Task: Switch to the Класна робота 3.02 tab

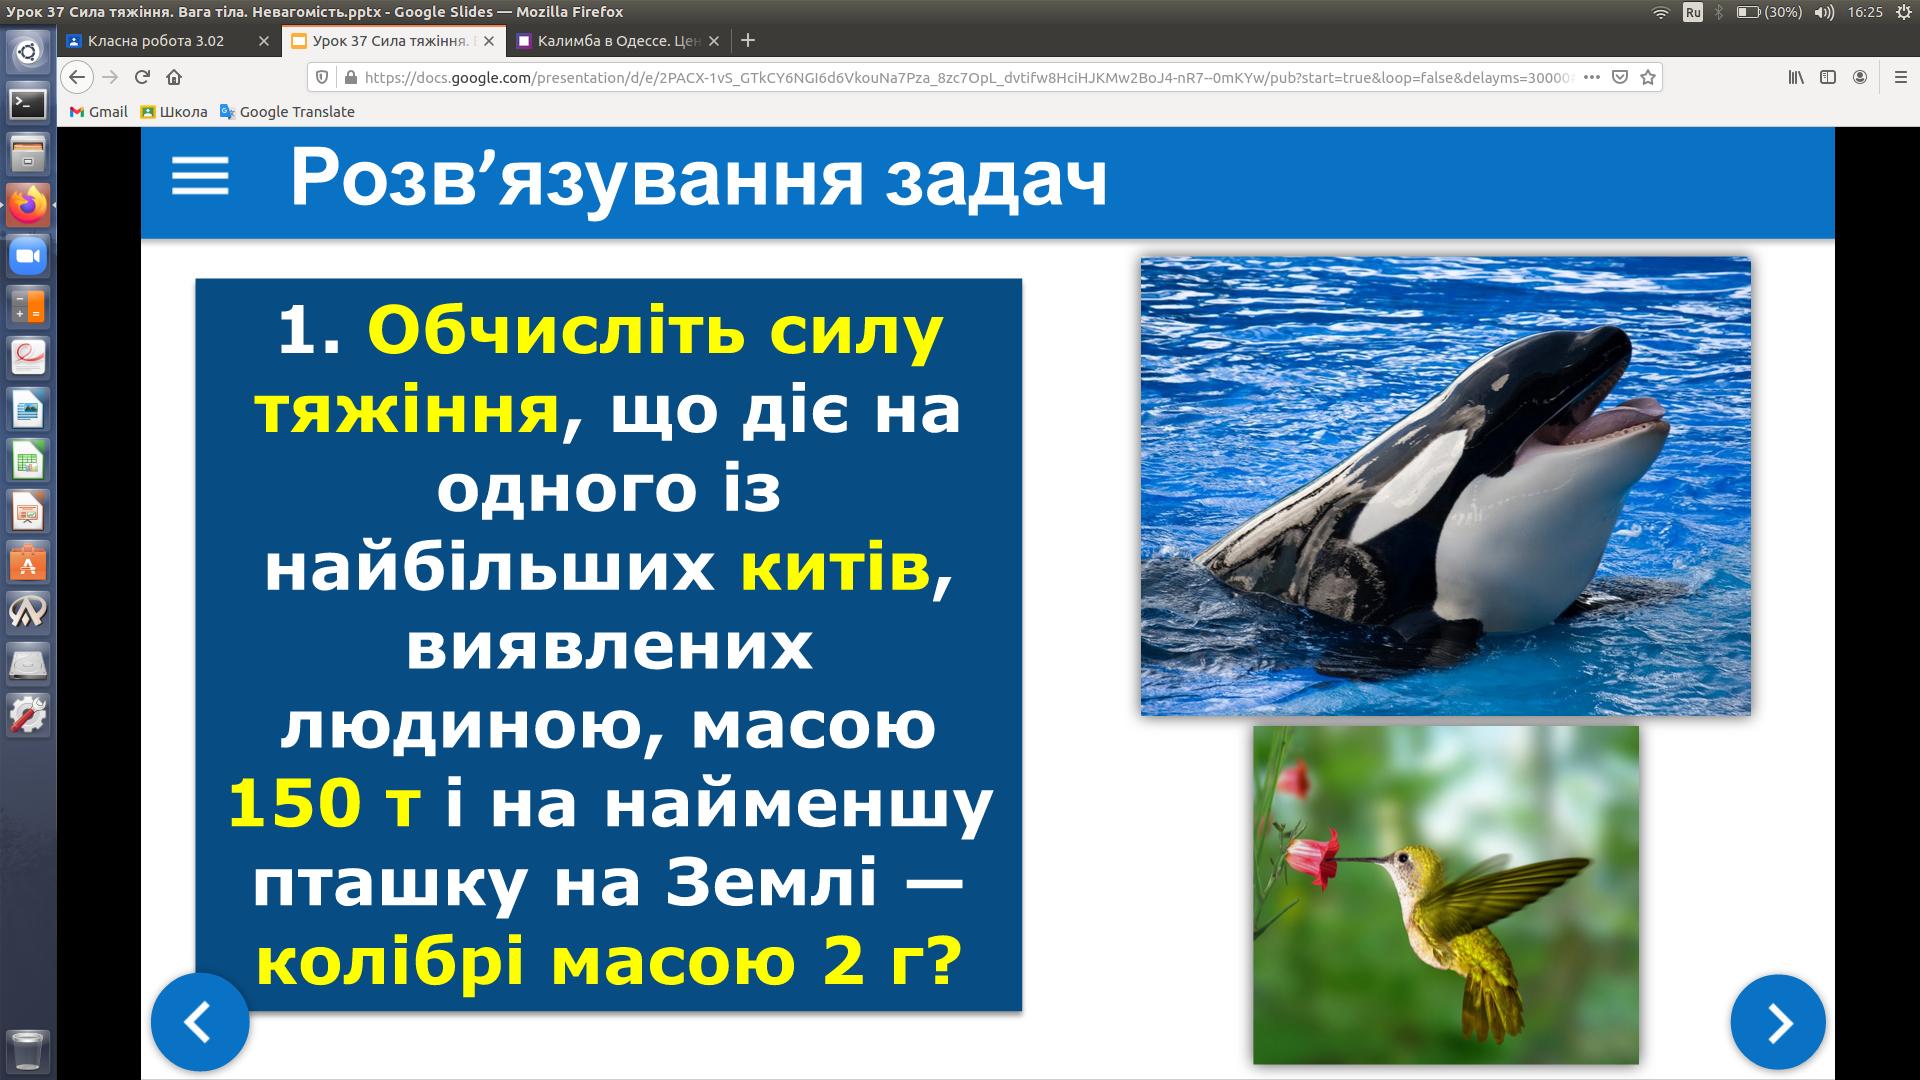Action: [156, 41]
